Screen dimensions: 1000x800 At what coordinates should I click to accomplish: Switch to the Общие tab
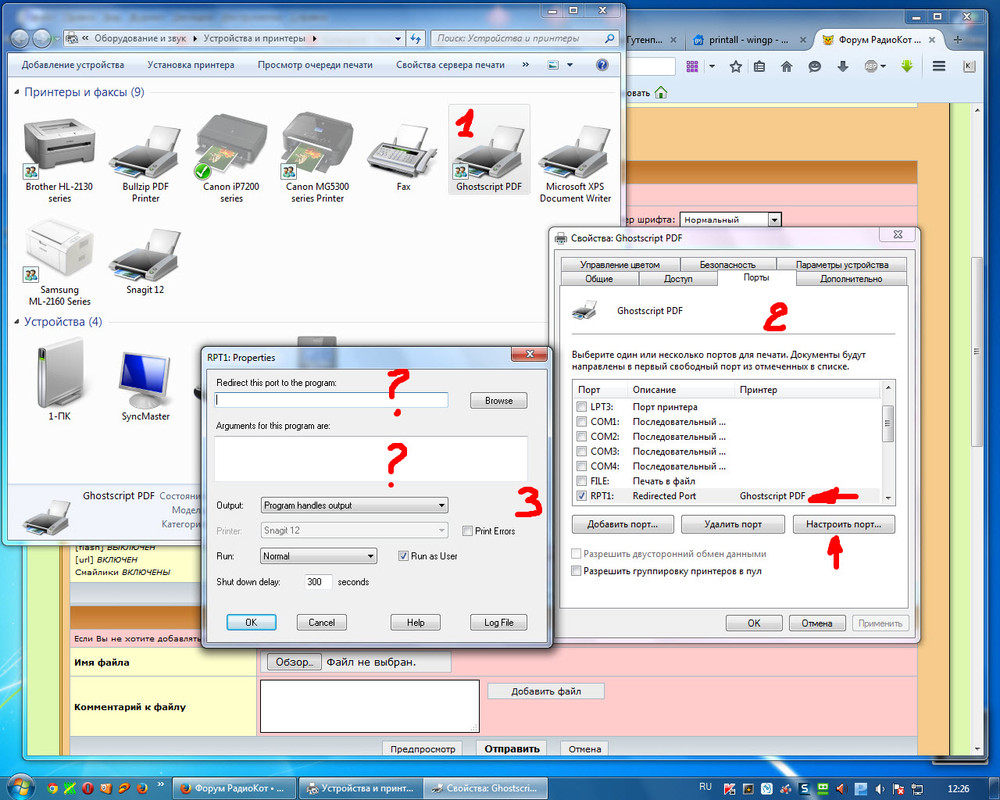click(x=599, y=279)
